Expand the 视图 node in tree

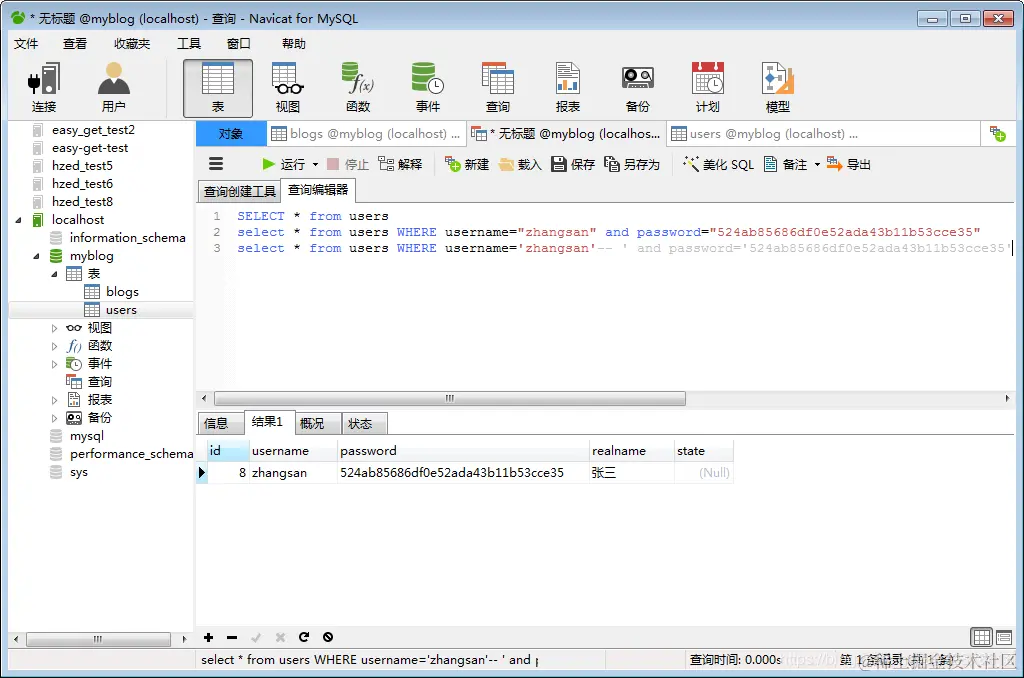54,328
